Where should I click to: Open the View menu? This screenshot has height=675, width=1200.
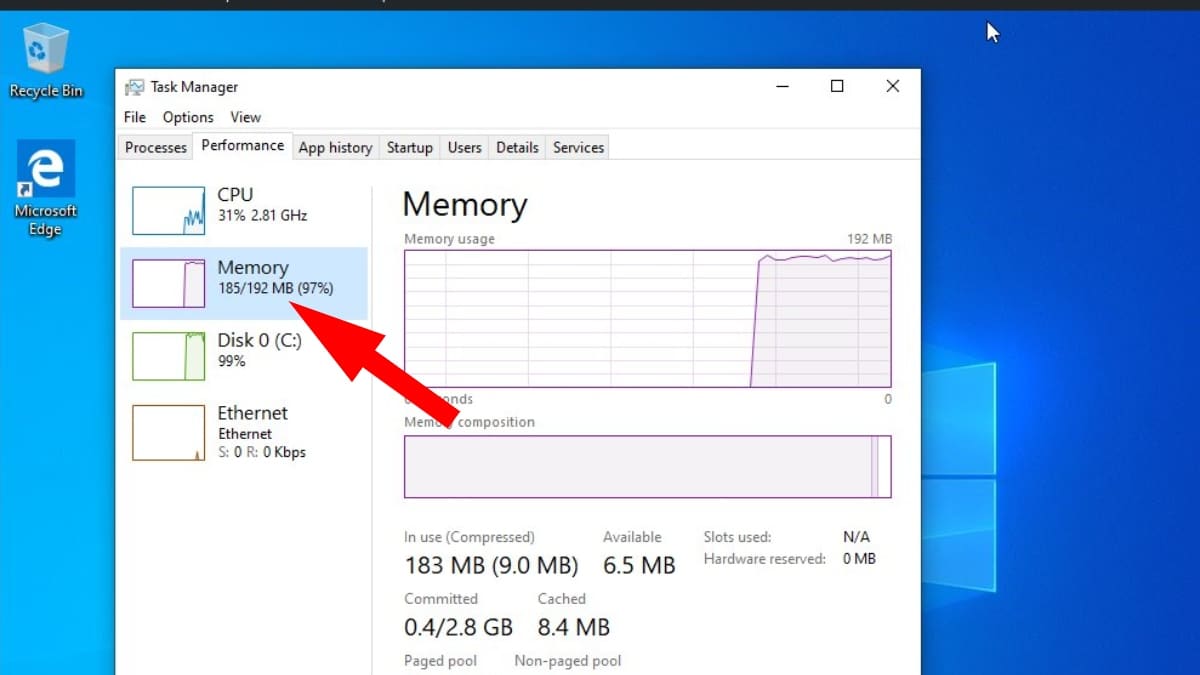[245, 117]
